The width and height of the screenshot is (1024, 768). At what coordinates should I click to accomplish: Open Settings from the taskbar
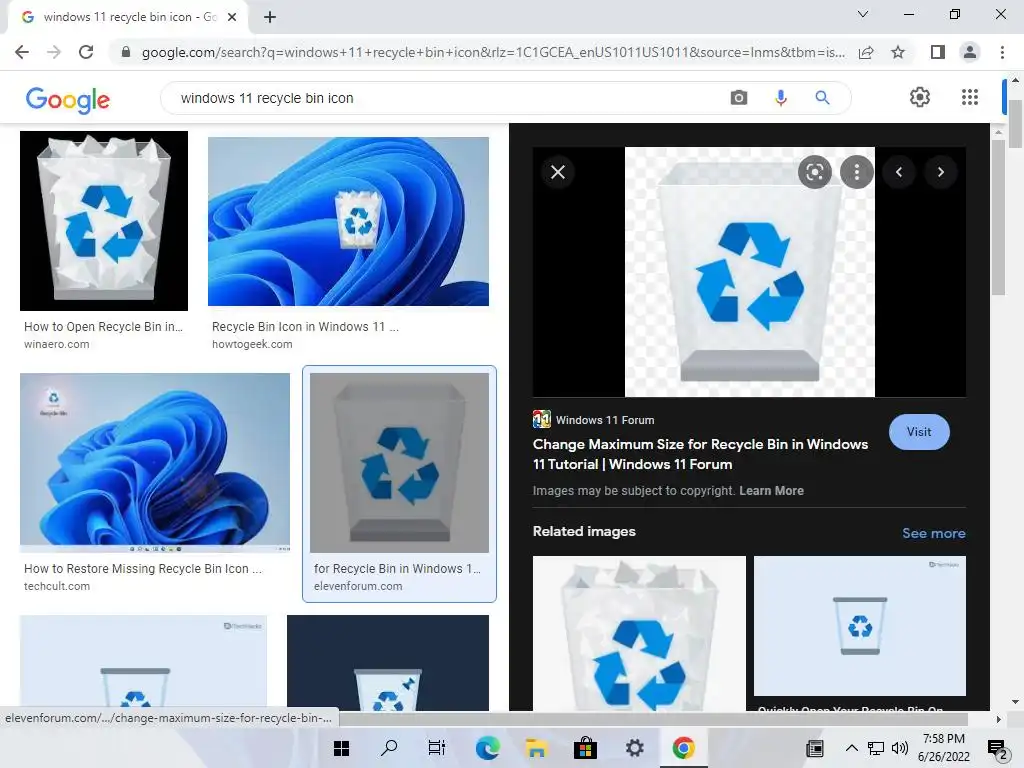pos(634,748)
